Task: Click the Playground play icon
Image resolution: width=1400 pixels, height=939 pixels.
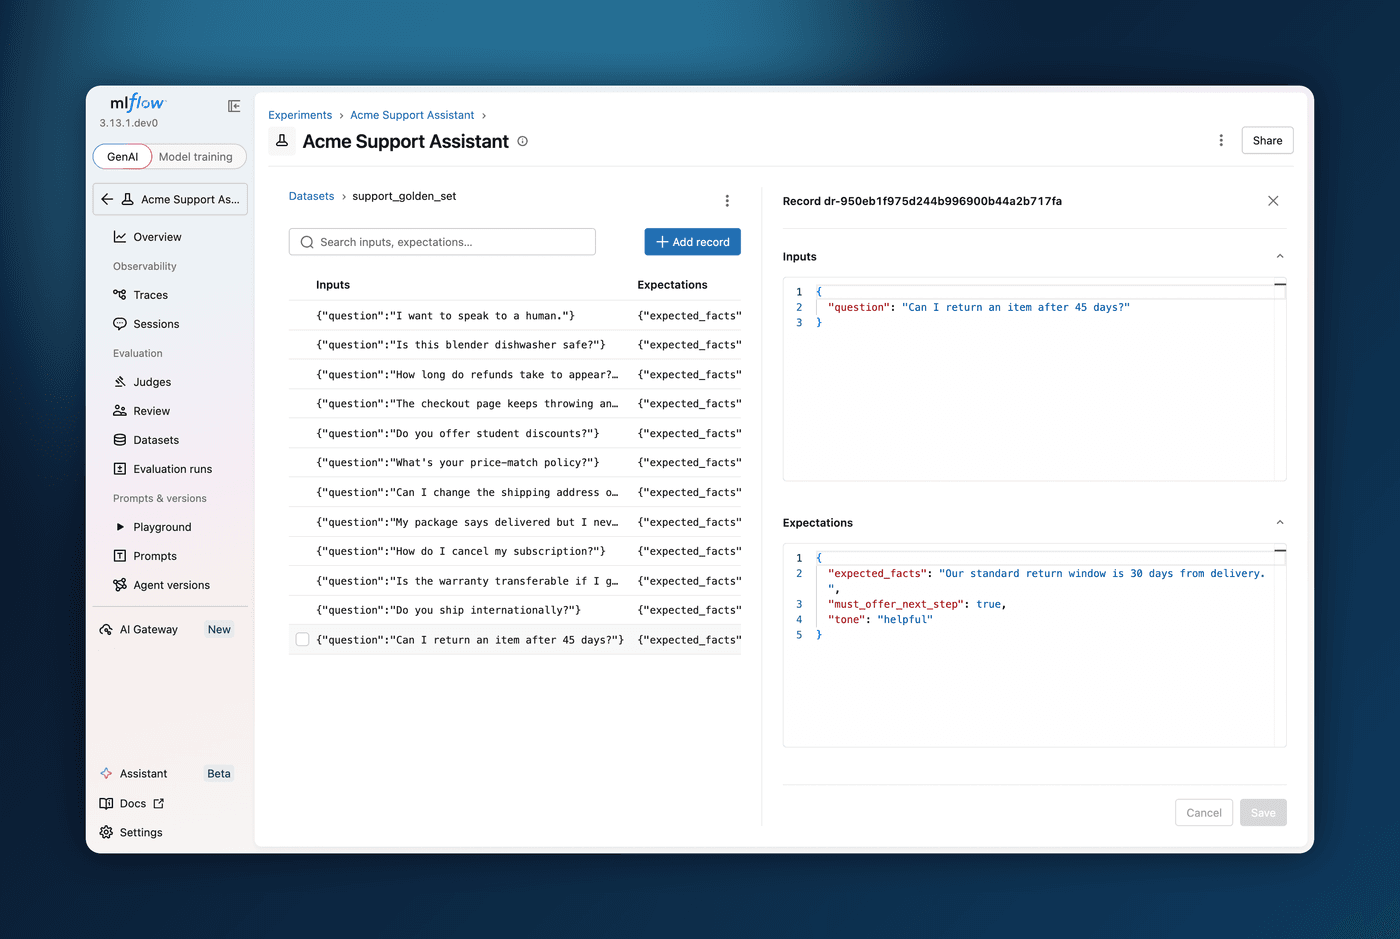Action: tap(120, 527)
